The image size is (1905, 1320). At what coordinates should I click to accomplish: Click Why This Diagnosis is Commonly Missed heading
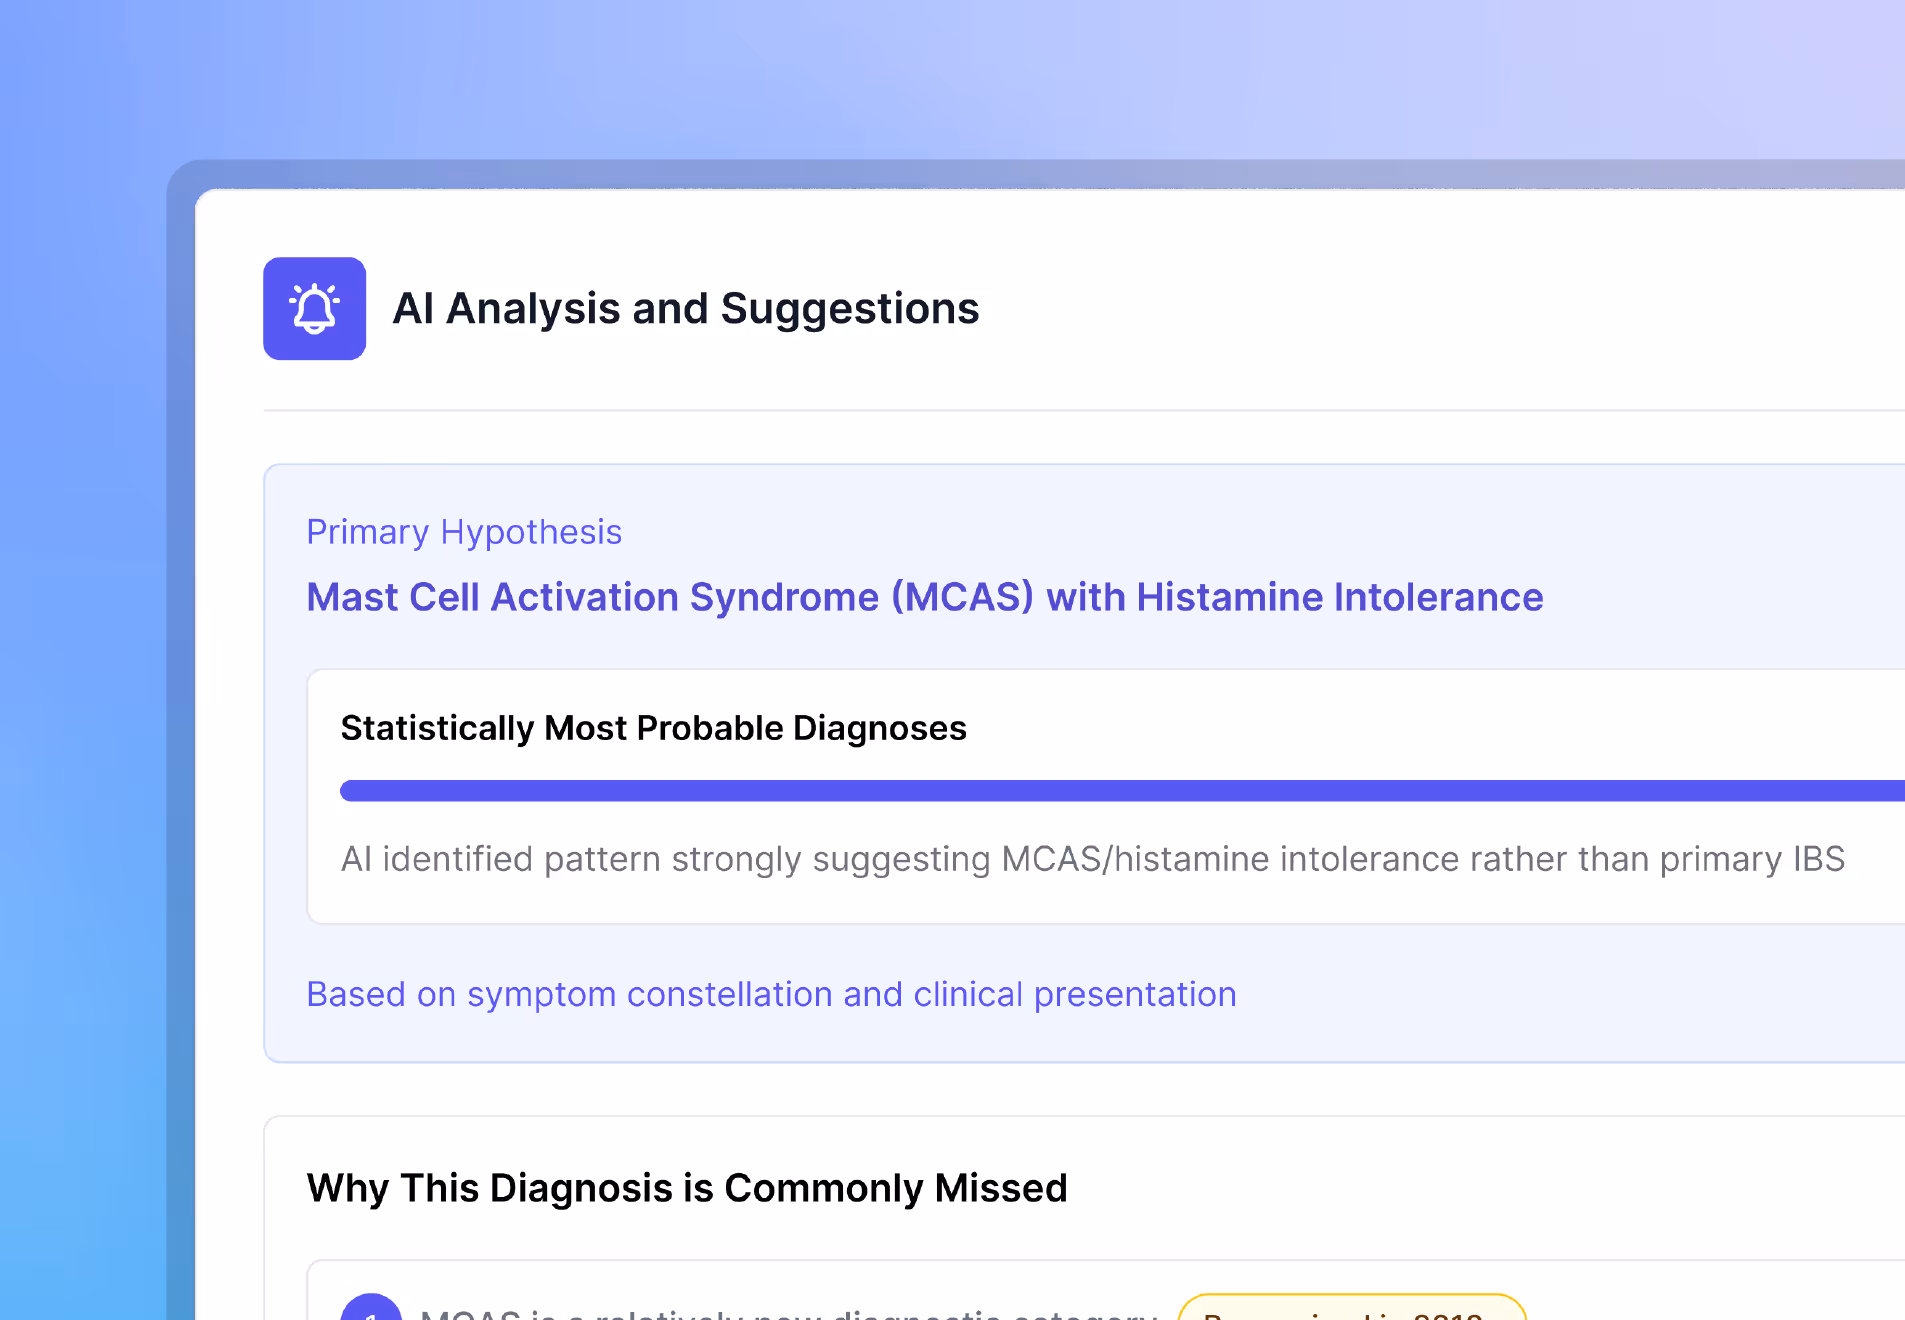coord(687,1188)
